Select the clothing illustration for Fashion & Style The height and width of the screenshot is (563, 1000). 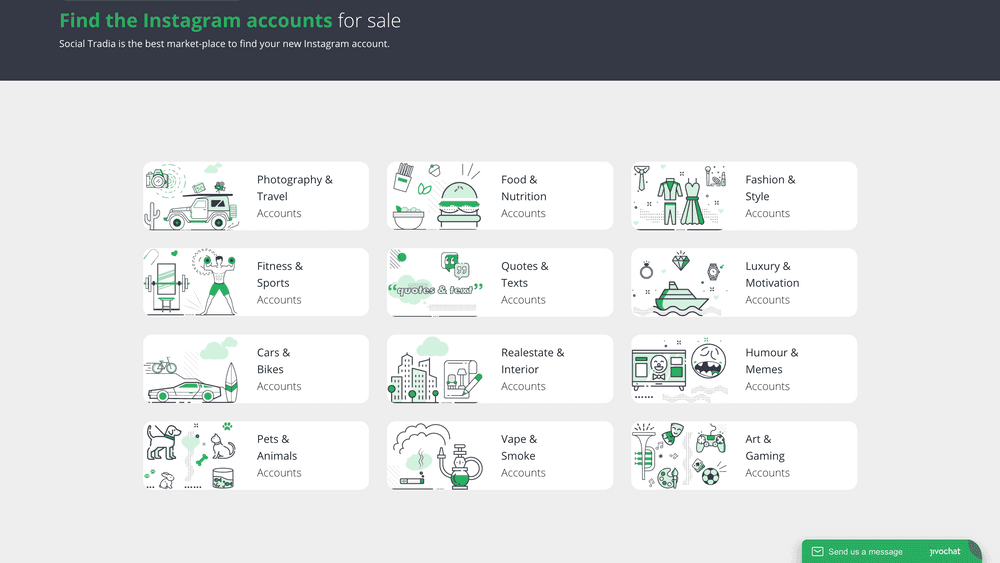(680, 197)
